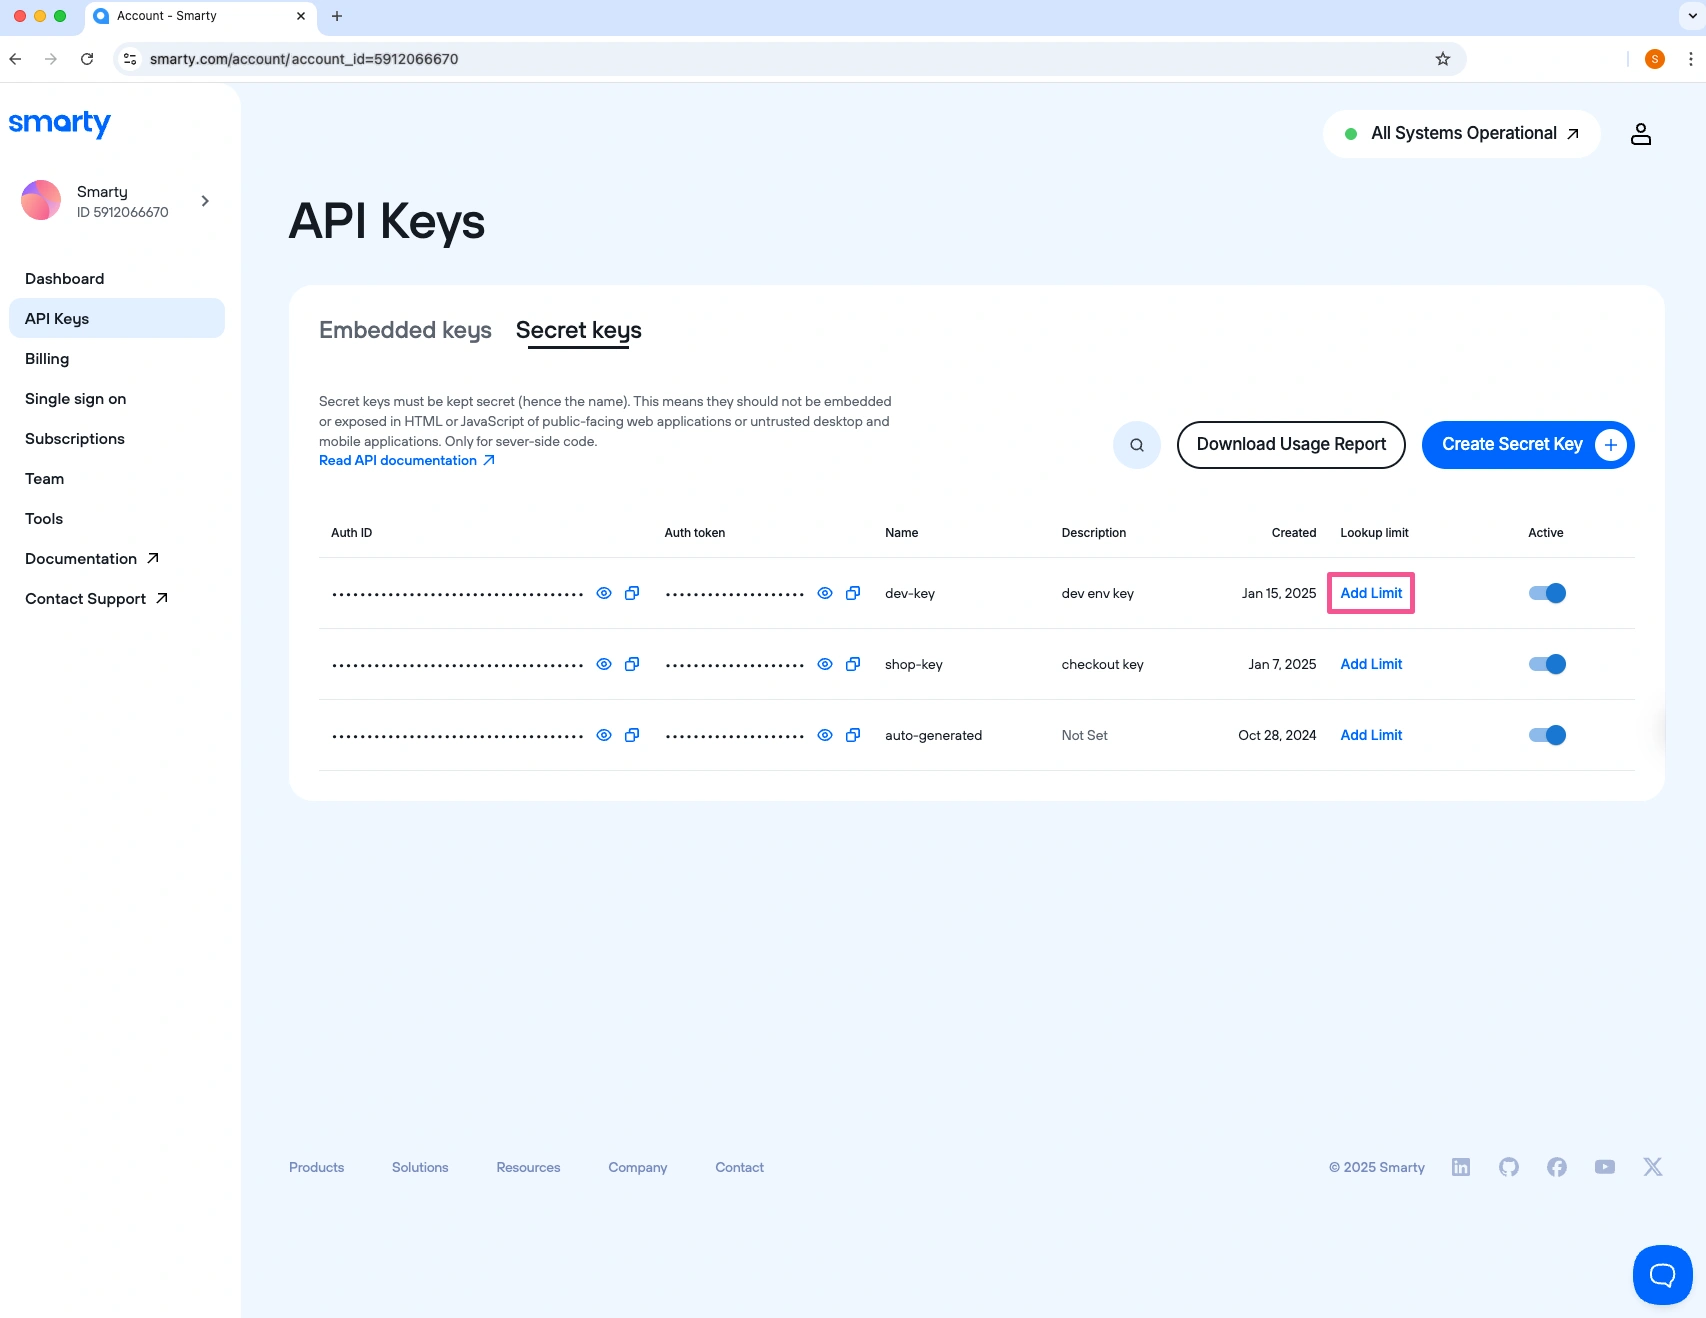The image size is (1706, 1318).
Task: Visit Smarty's LinkedIn footer icon
Action: point(1460,1167)
